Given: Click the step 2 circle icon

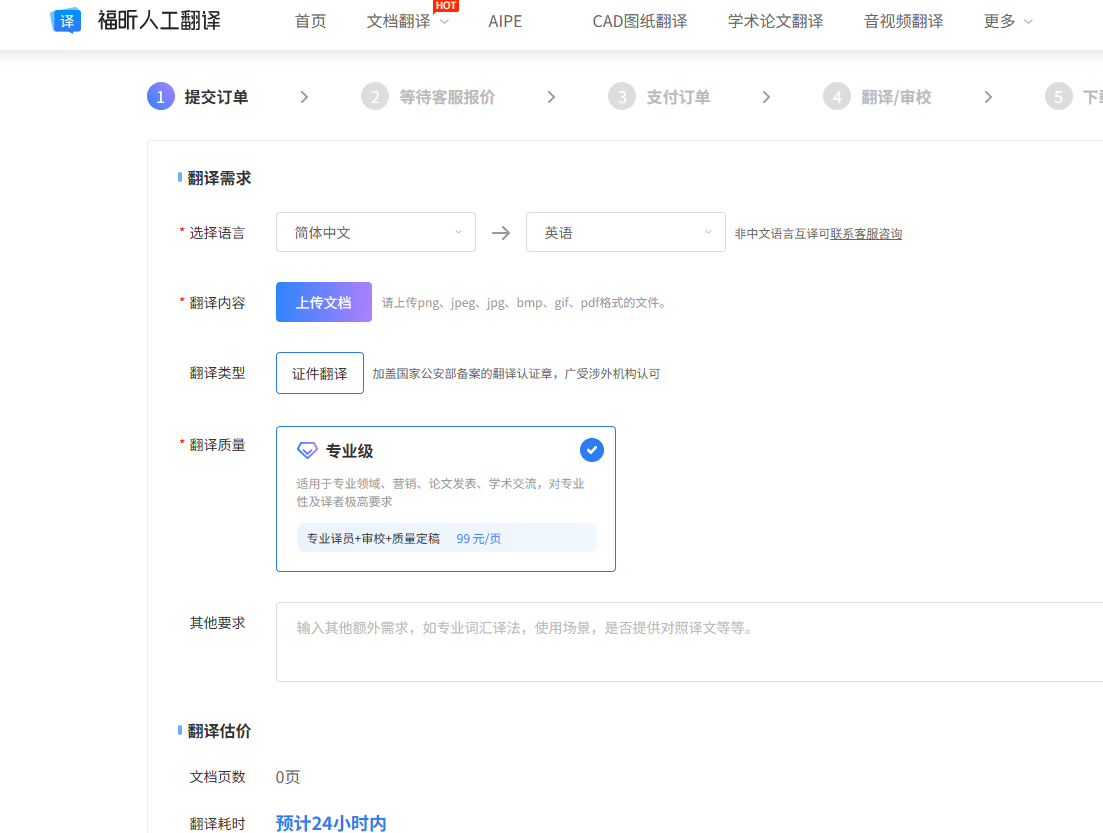Looking at the screenshot, I should click(375, 96).
